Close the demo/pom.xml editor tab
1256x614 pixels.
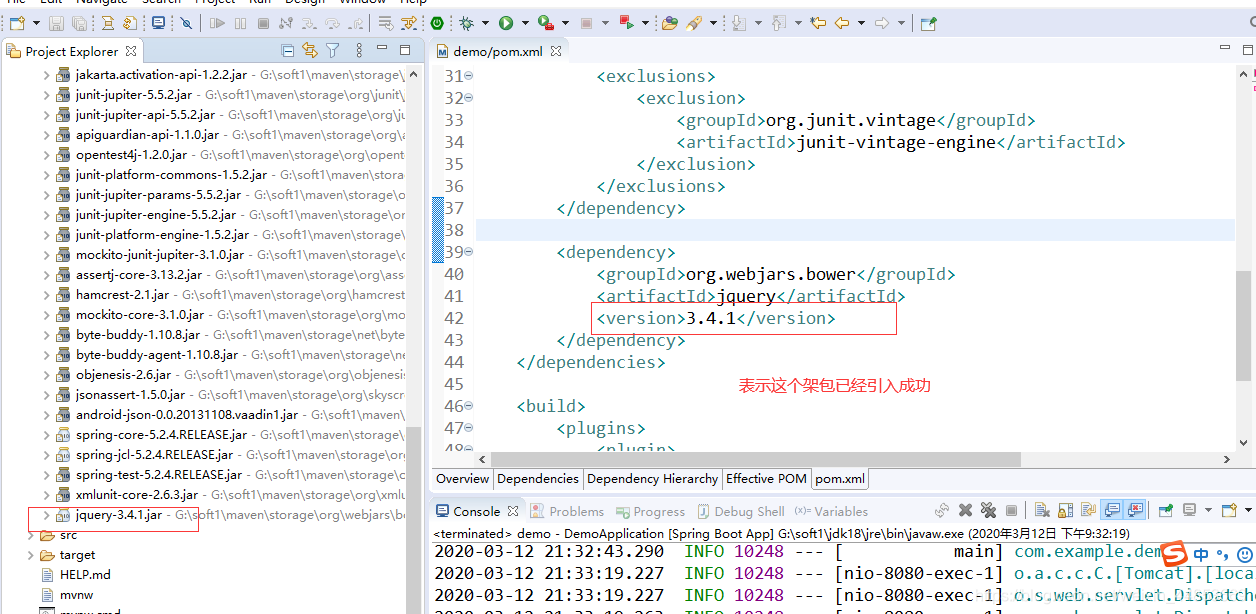[556, 51]
